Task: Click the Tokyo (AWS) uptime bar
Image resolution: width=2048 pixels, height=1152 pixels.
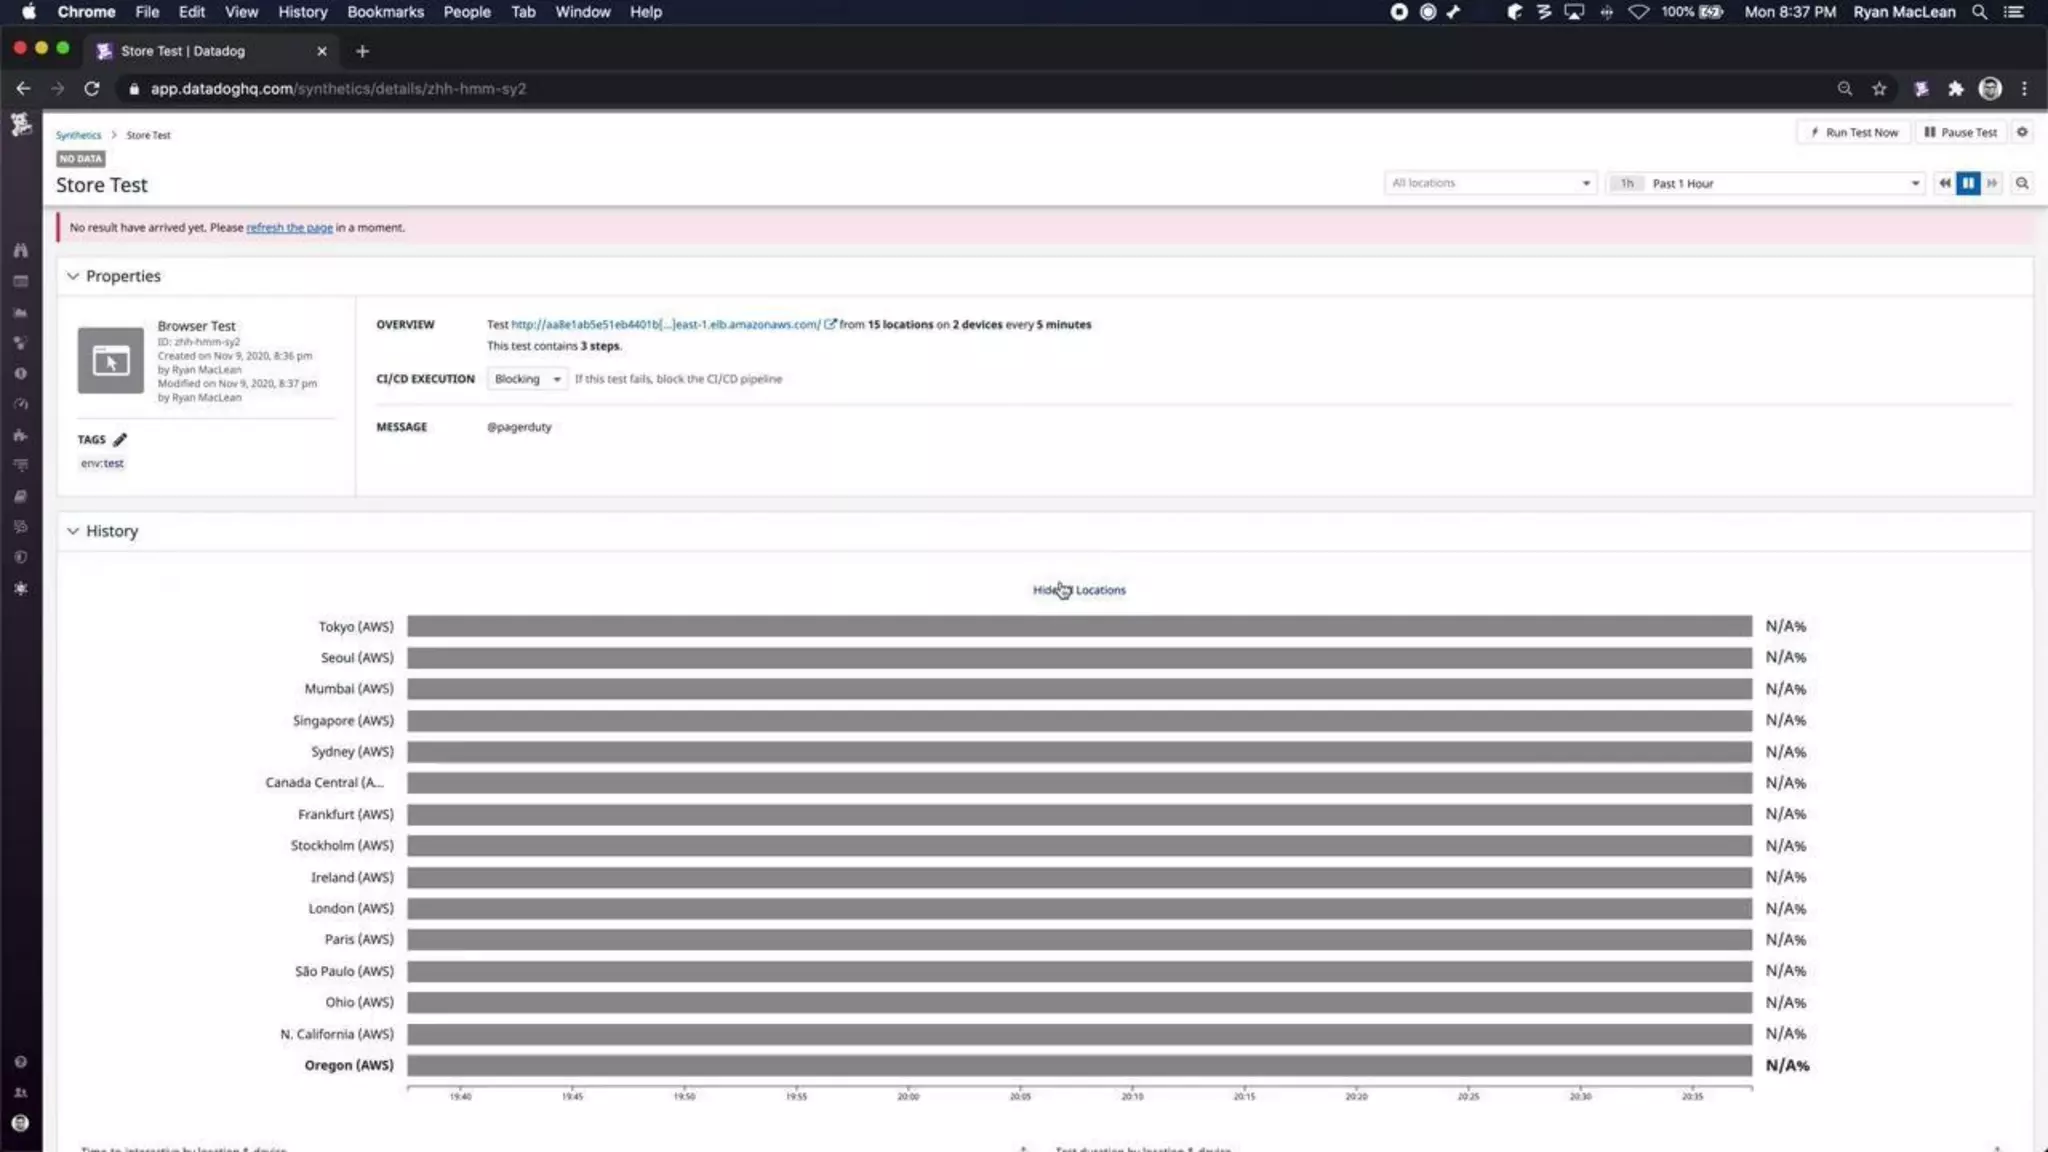Action: coord(1079,626)
